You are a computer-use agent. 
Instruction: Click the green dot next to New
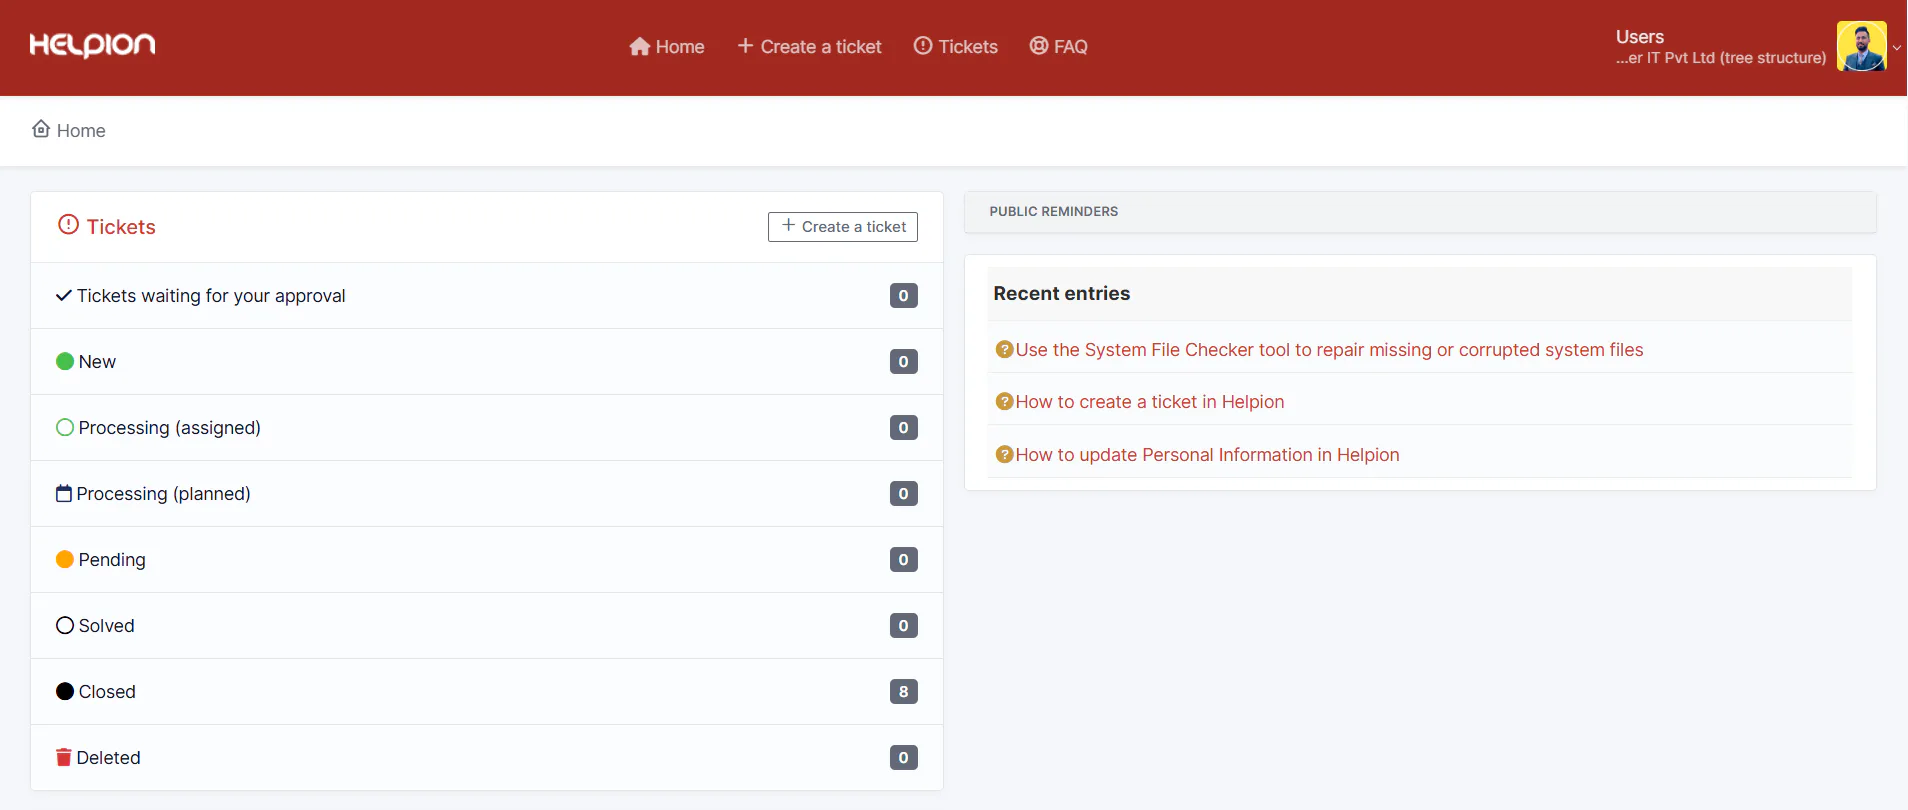(x=65, y=361)
